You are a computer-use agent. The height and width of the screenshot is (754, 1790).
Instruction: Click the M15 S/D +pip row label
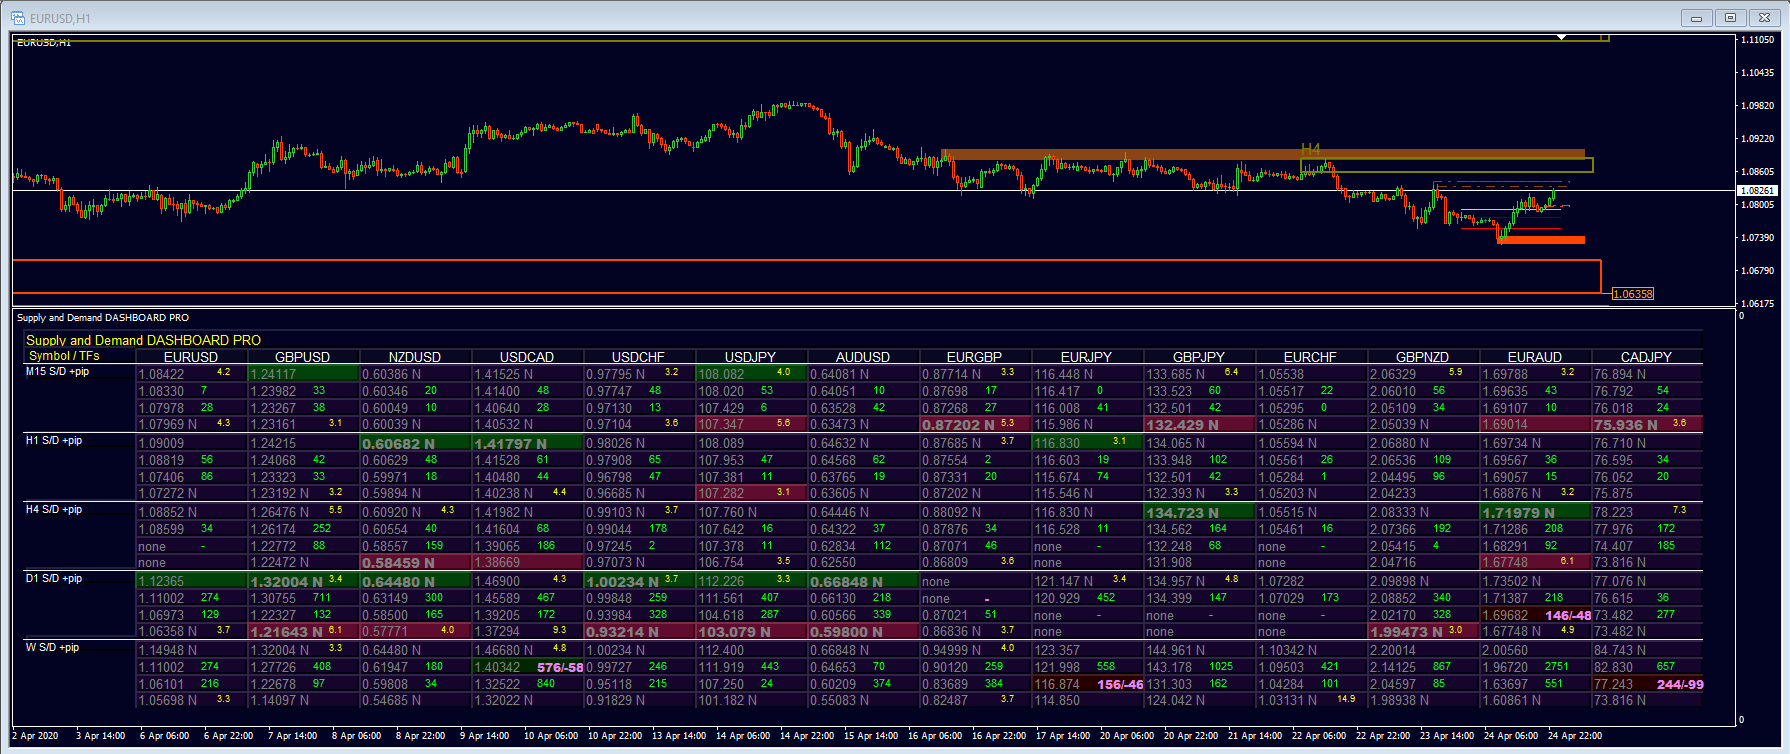pyautogui.click(x=57, y=372)
